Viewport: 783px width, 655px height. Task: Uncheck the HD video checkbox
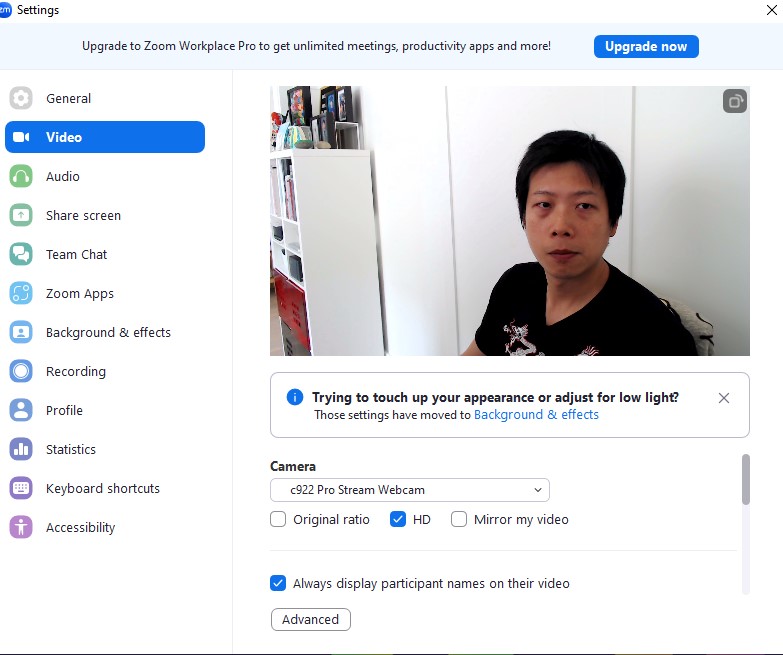(x=398, y=519)
